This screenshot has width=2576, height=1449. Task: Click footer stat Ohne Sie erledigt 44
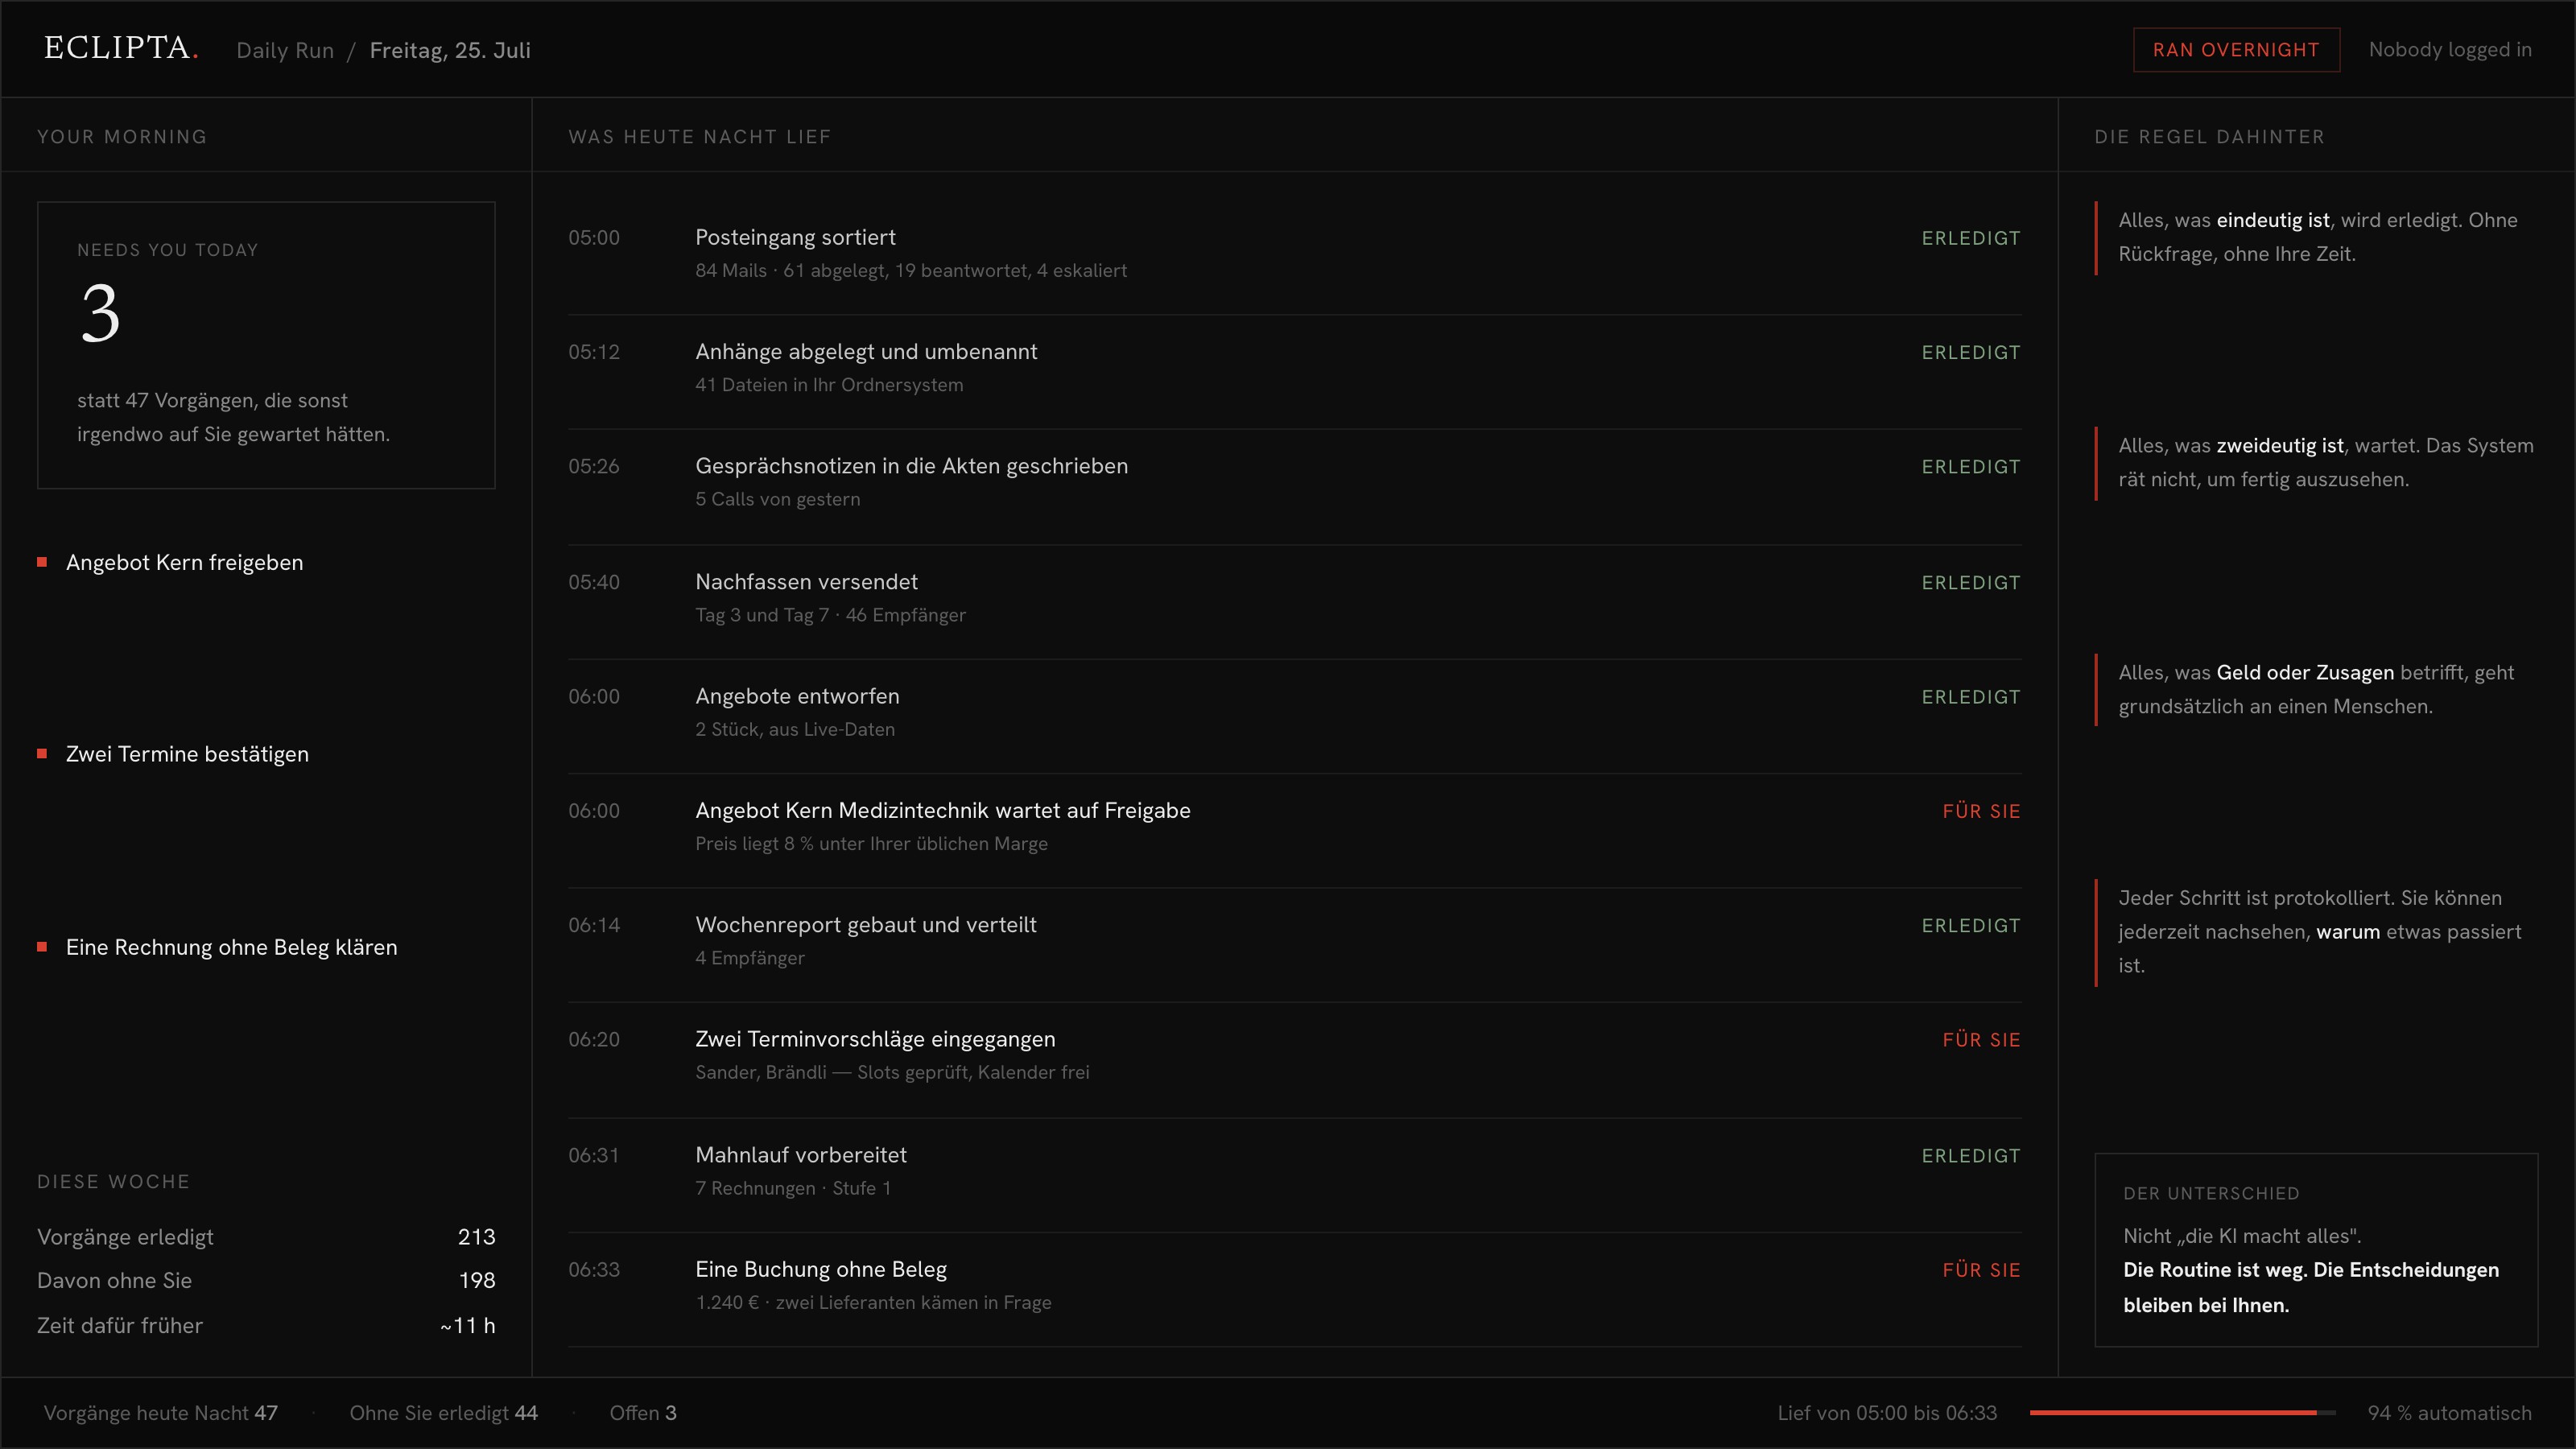coord(443,1413)
